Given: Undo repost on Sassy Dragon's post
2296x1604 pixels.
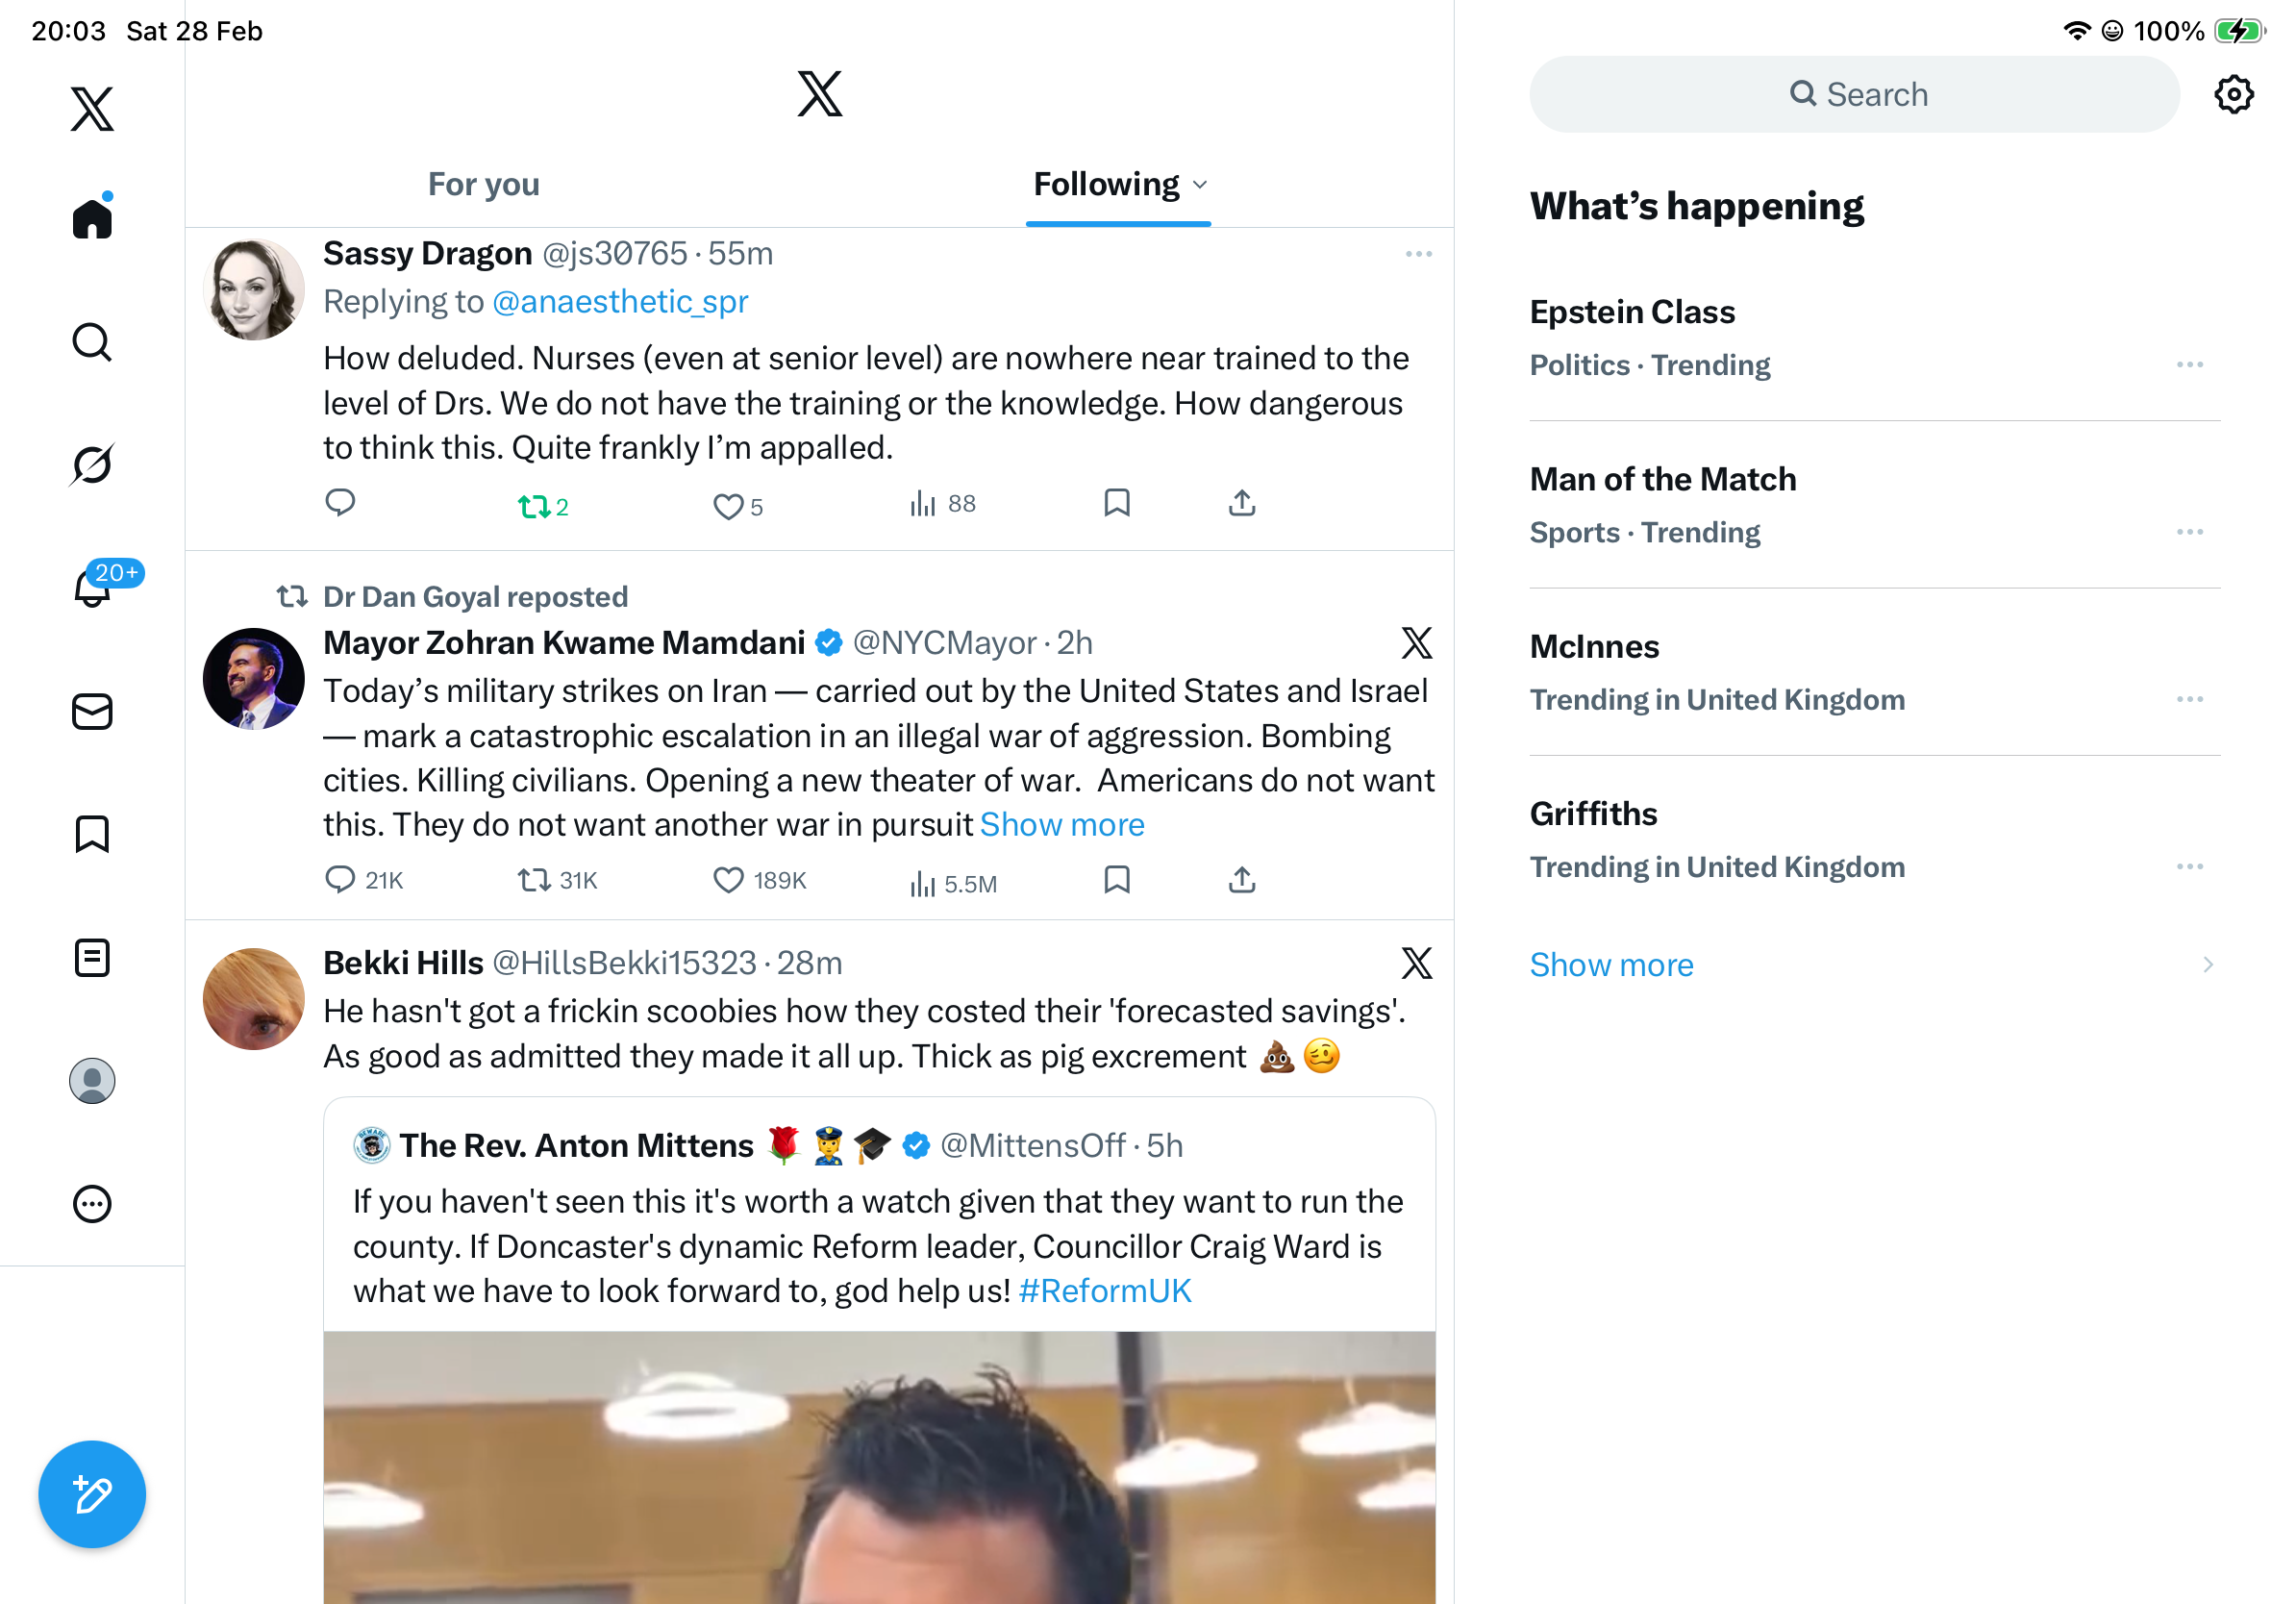Looking at the screenshot, I should coord(535,506).
